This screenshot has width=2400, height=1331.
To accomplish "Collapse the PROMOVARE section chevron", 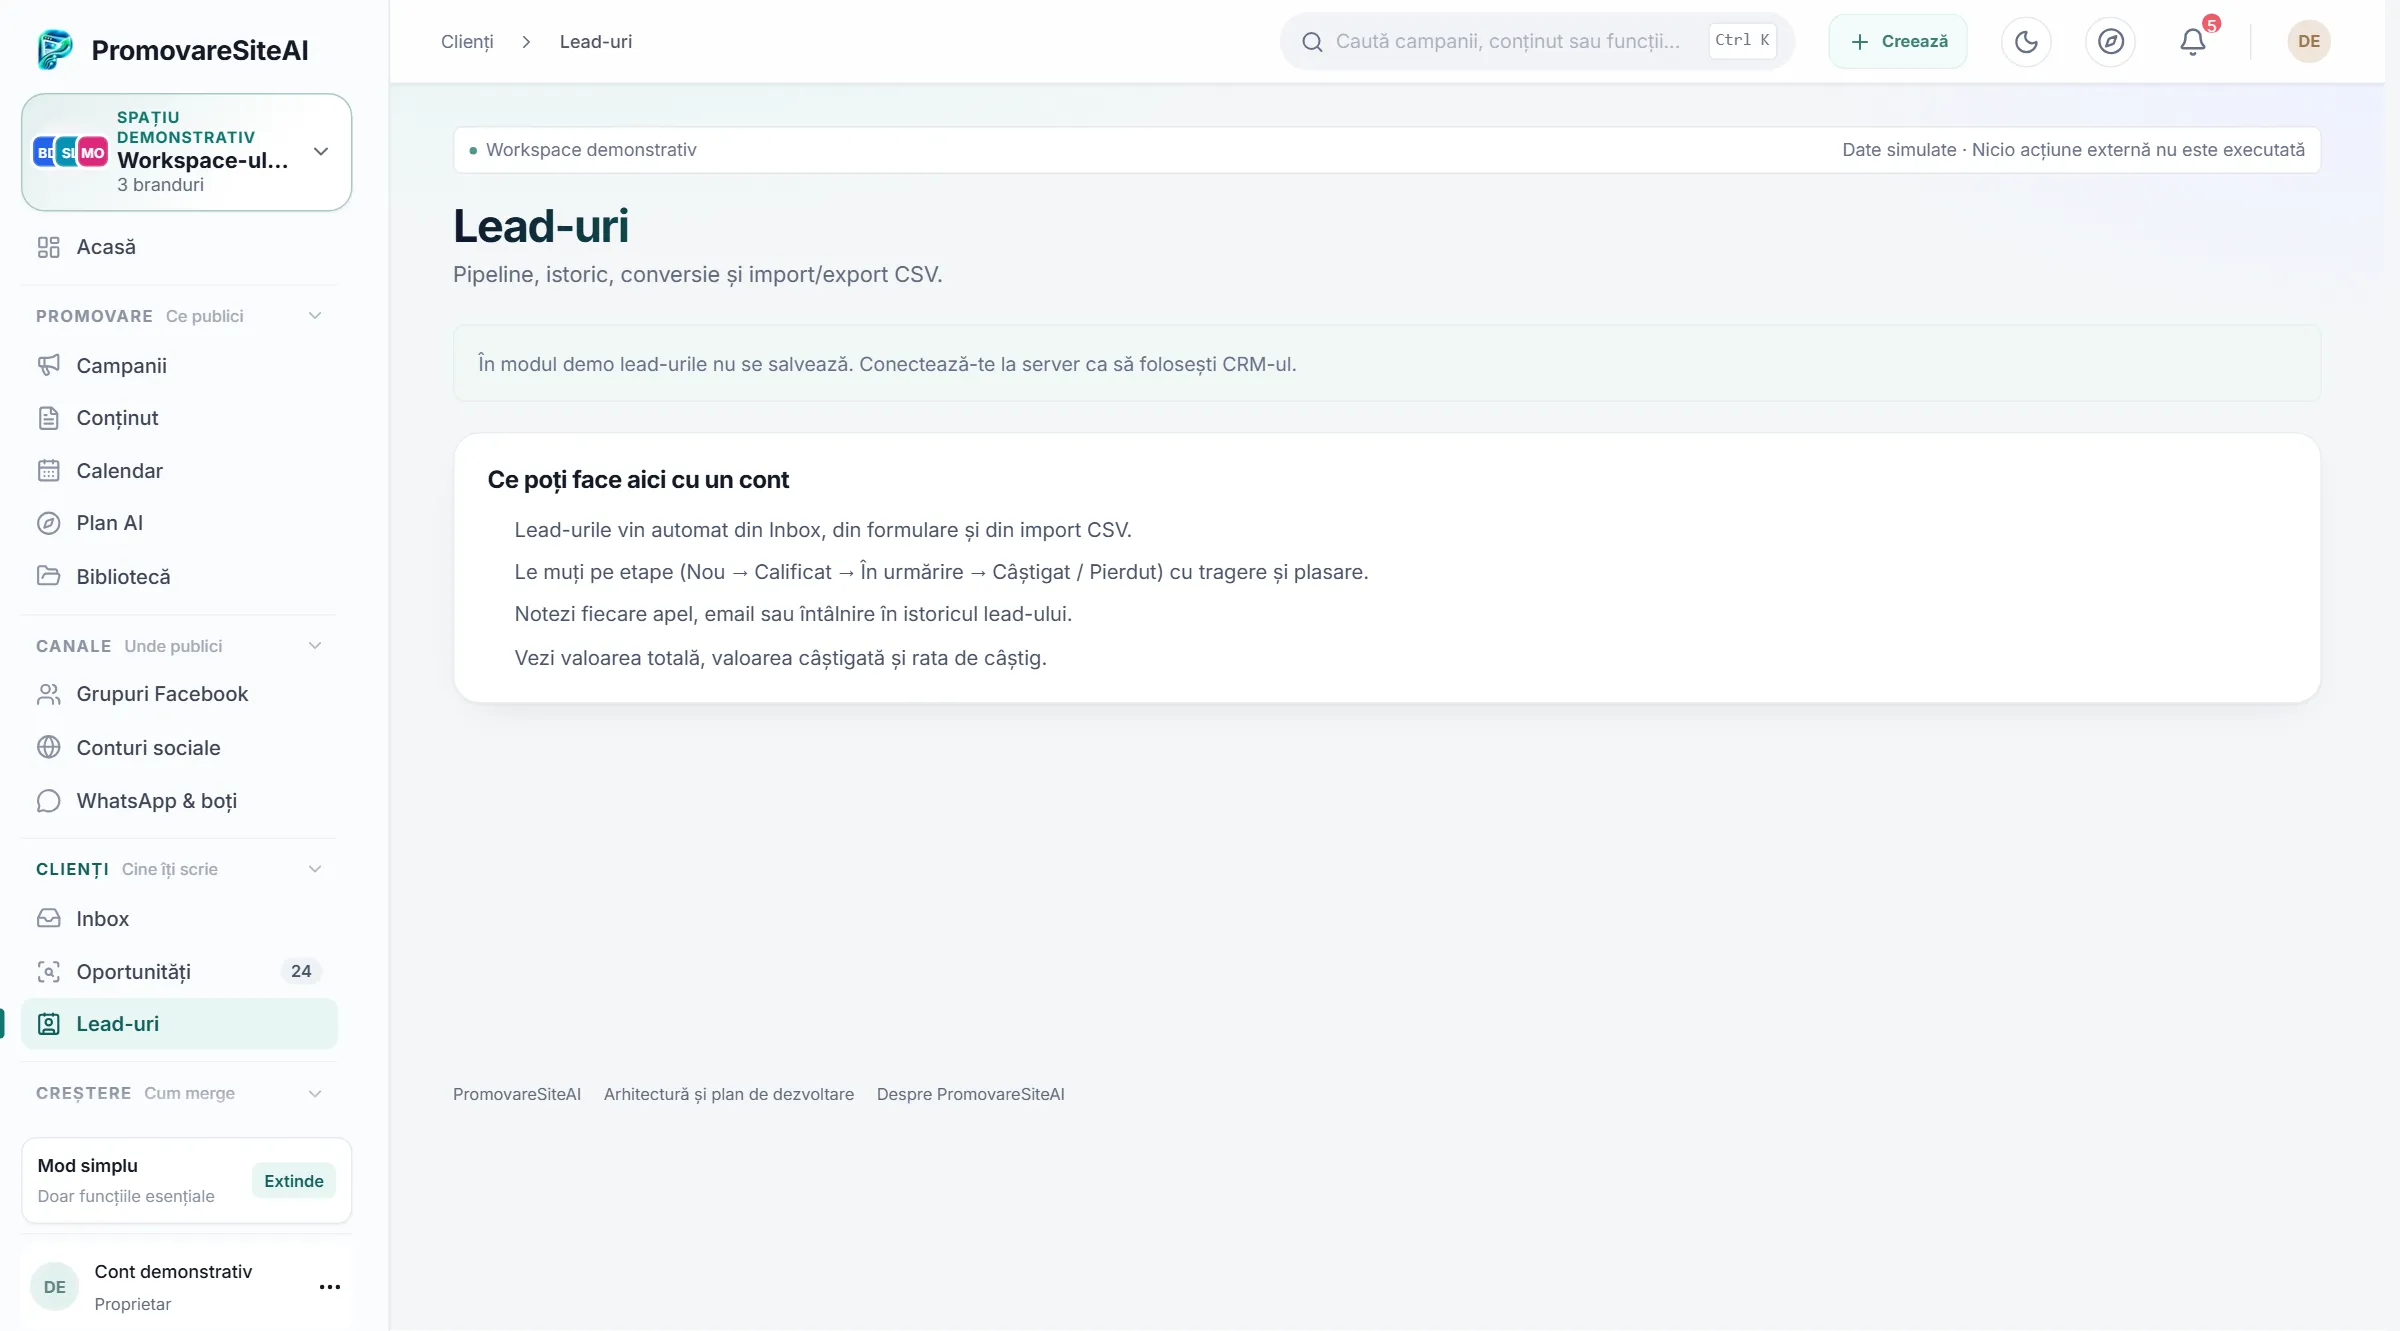I will 315,316.
